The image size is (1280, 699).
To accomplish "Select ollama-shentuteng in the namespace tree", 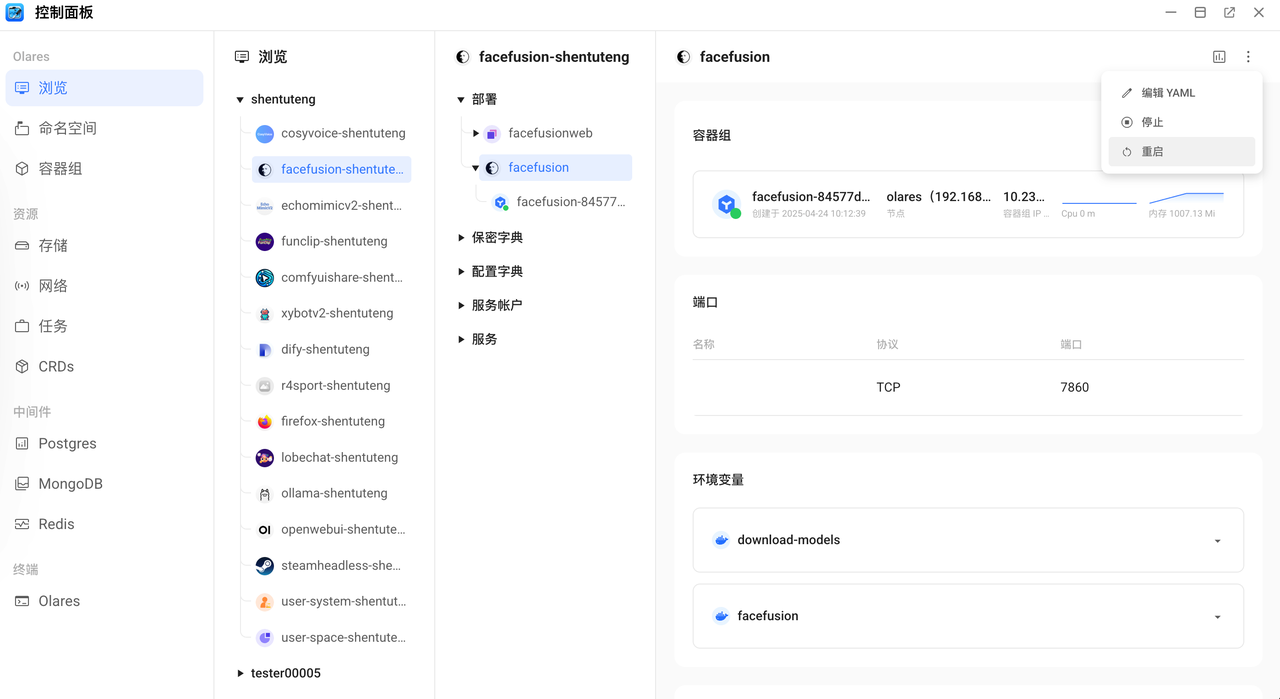I will pos(334,494).
